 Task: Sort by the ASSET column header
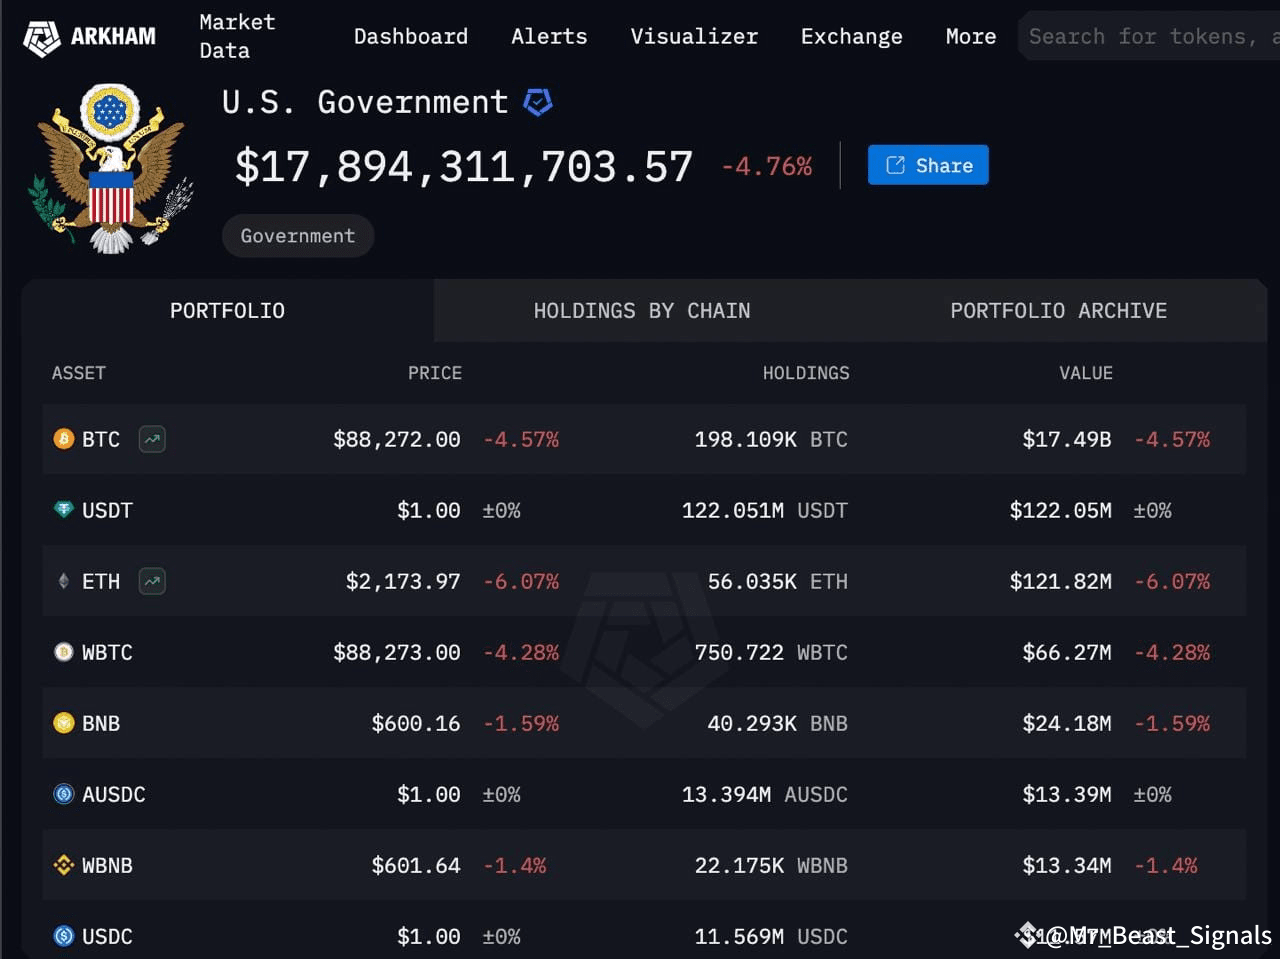pyautogui.click(x=79, y=373)
